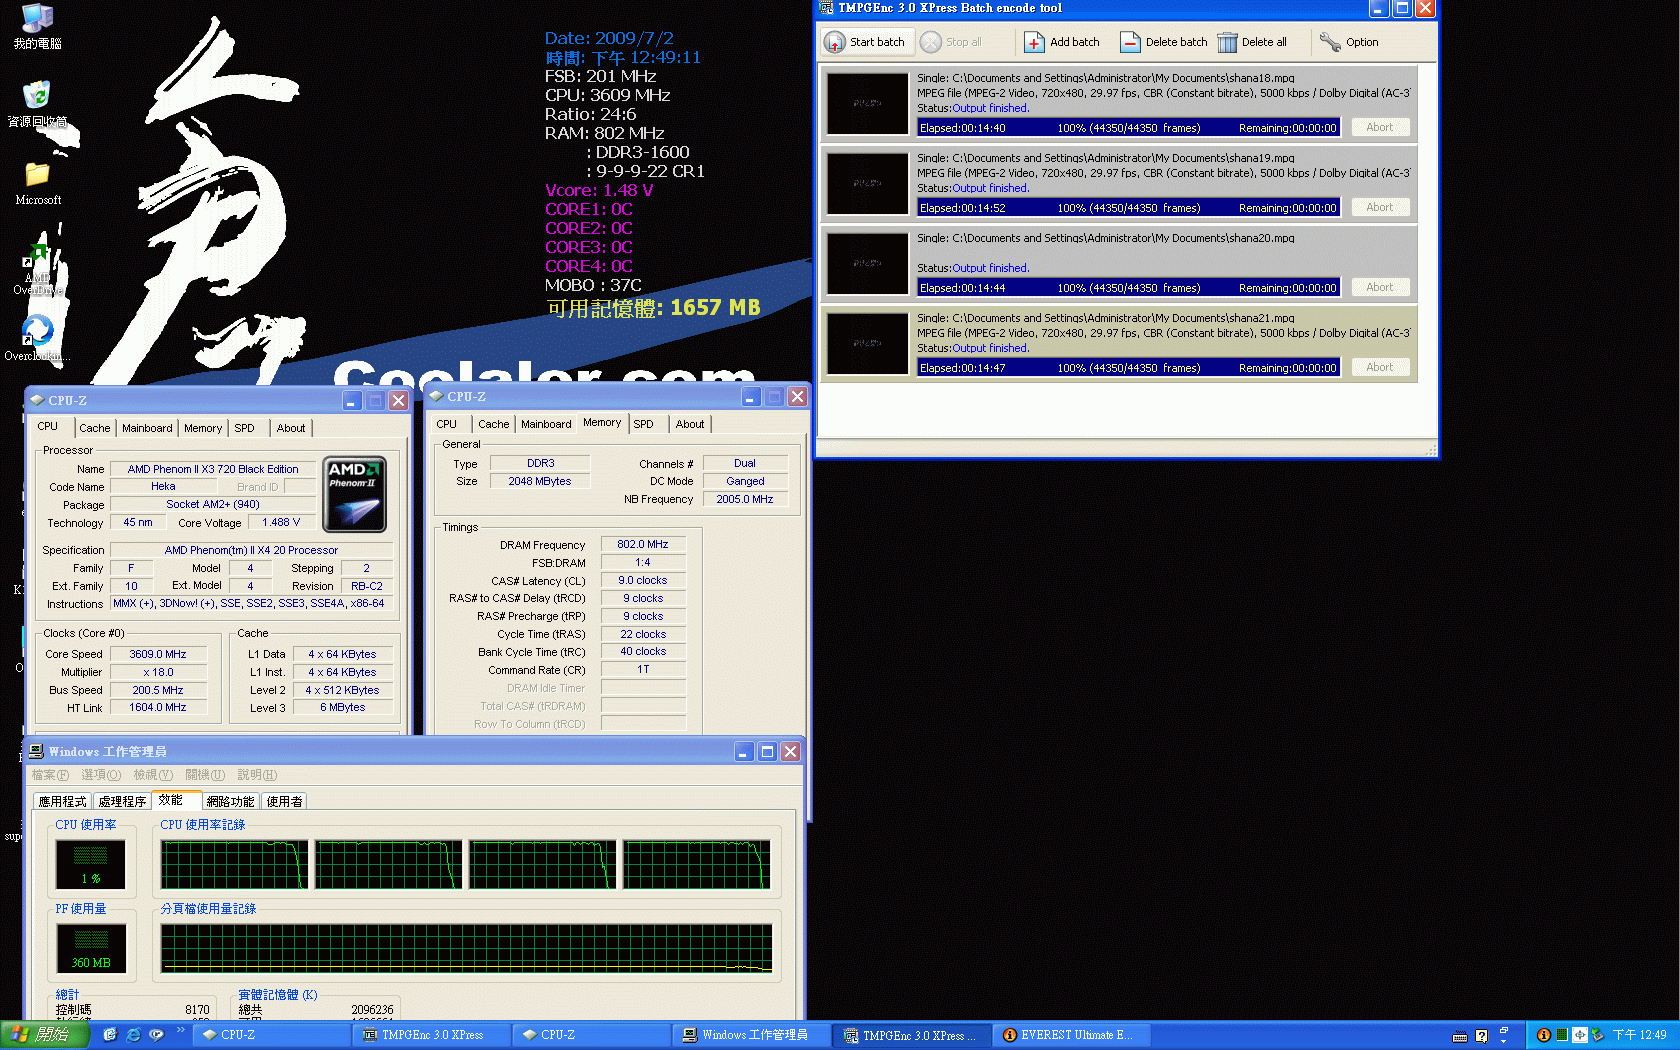Image resolution: width=1680 pixels, height=1050 pixels.
Task: Click the green square tray icon
Action: click(1561, 1035)
